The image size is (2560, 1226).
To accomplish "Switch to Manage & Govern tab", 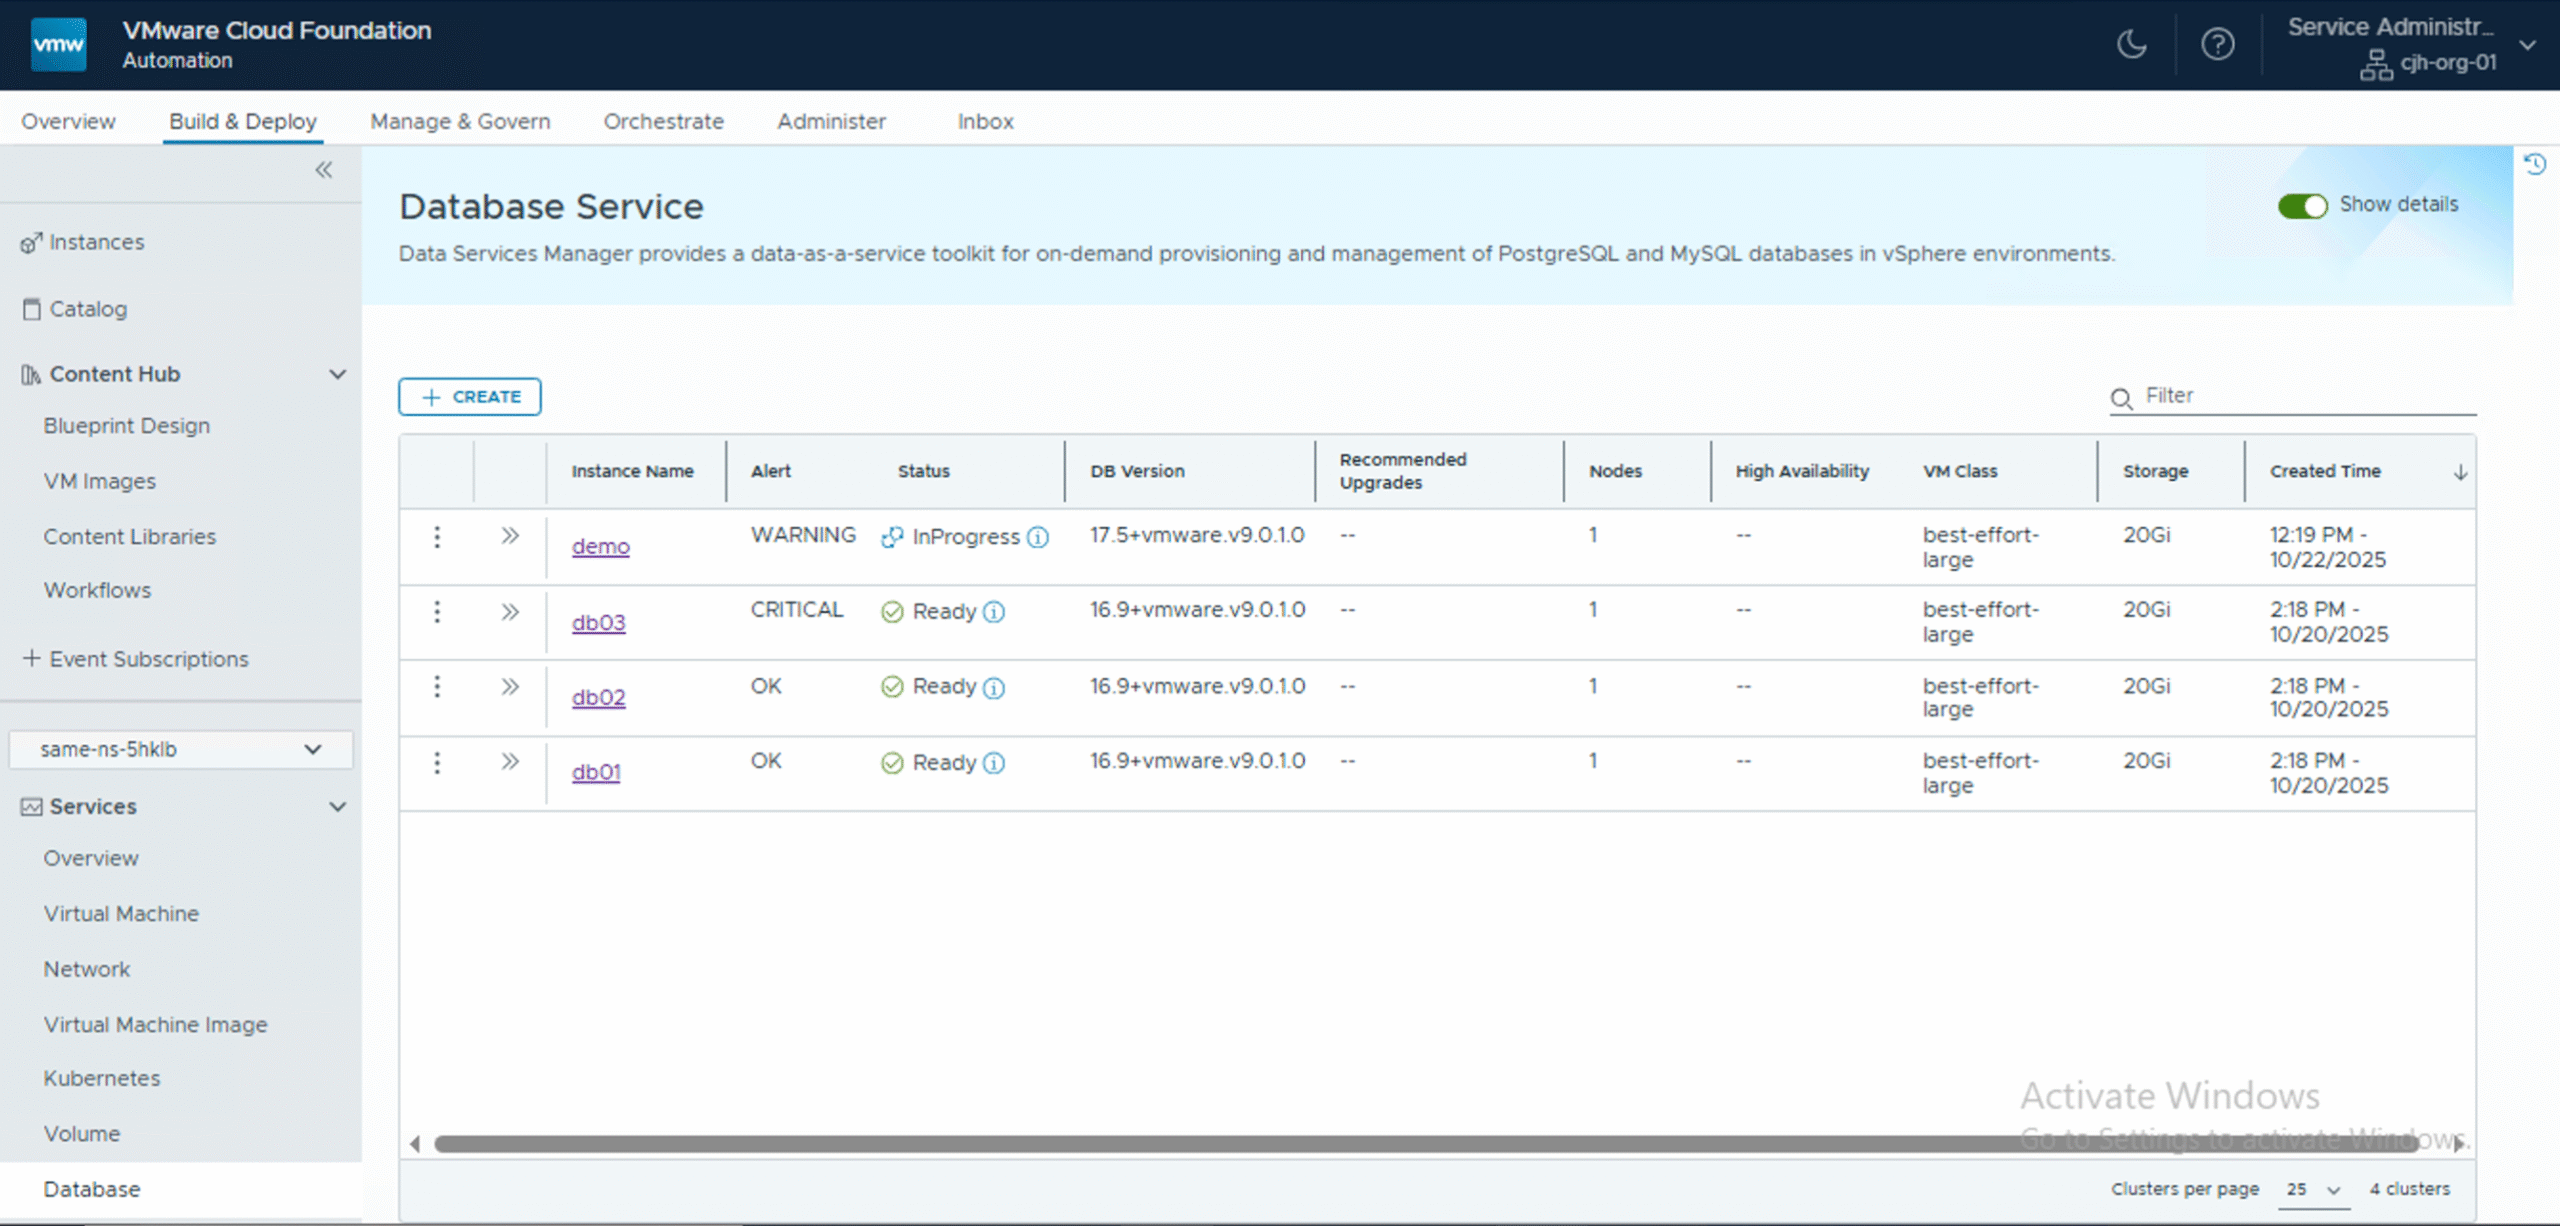I will 460,121.
